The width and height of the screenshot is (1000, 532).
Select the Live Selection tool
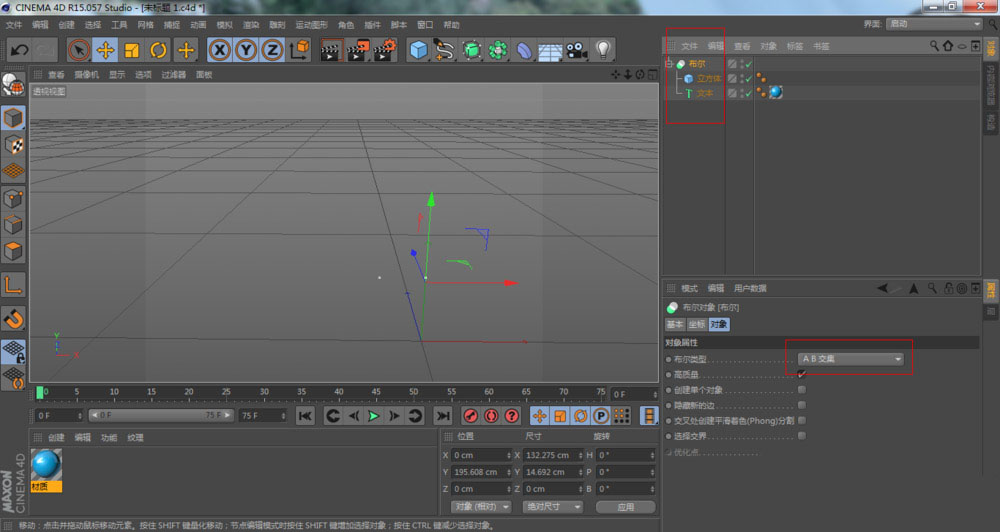[78, 50]
